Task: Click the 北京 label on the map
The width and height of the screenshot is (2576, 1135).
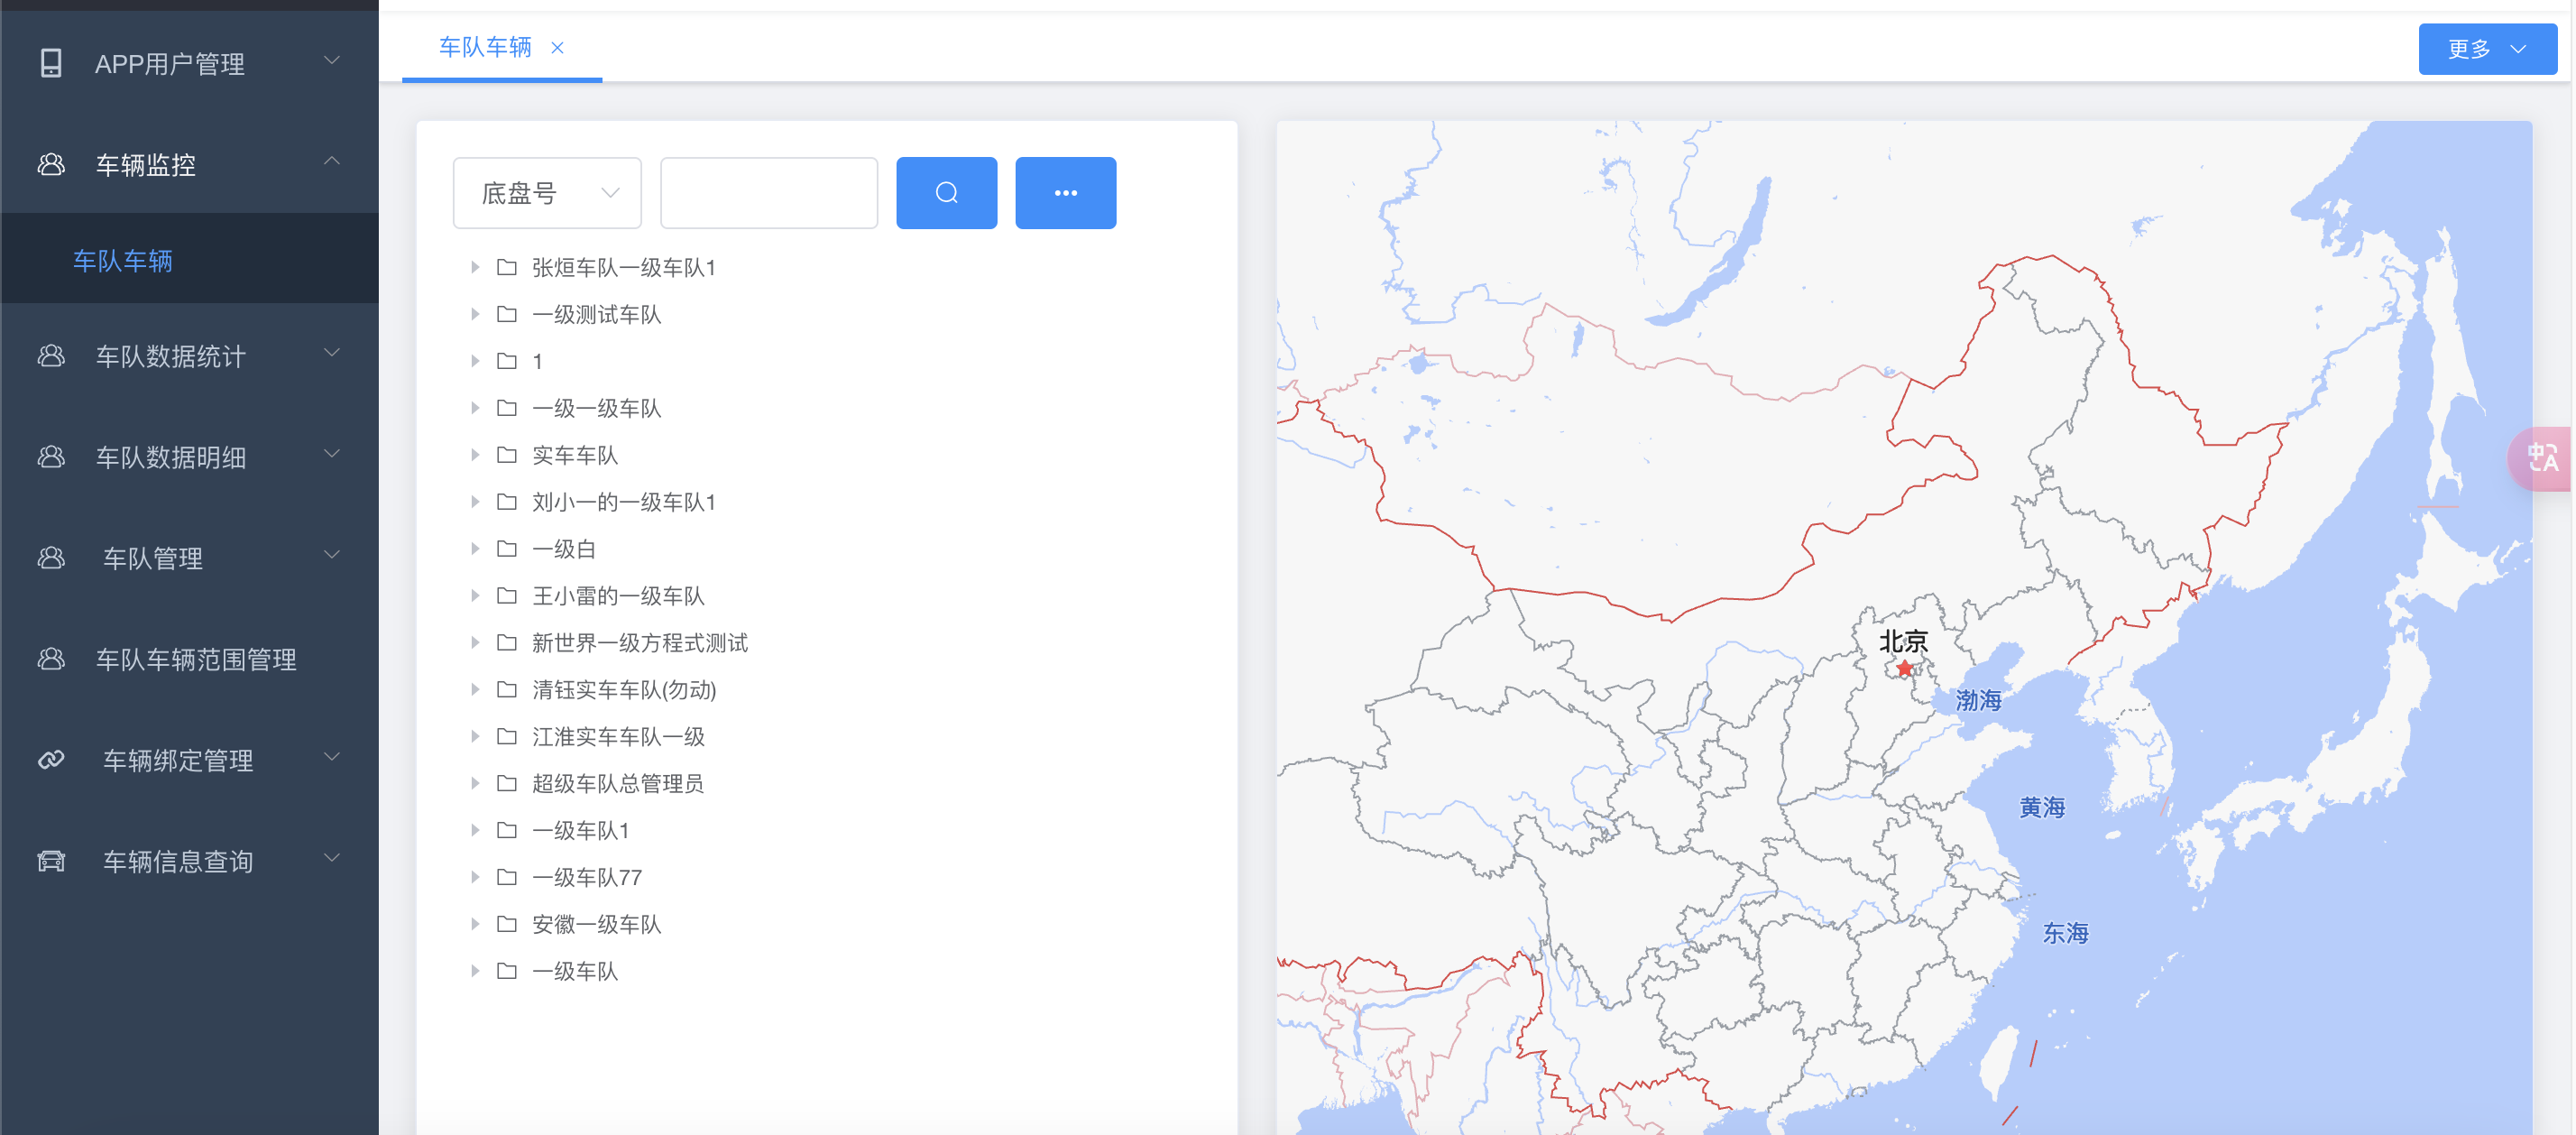Action: [1903, 641]
